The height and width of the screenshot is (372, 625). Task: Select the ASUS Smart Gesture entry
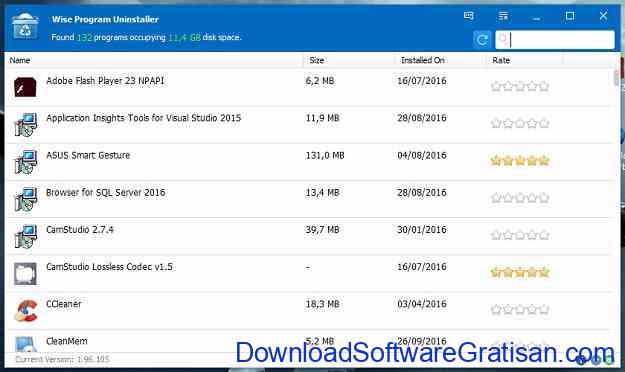tap(88, 155)
